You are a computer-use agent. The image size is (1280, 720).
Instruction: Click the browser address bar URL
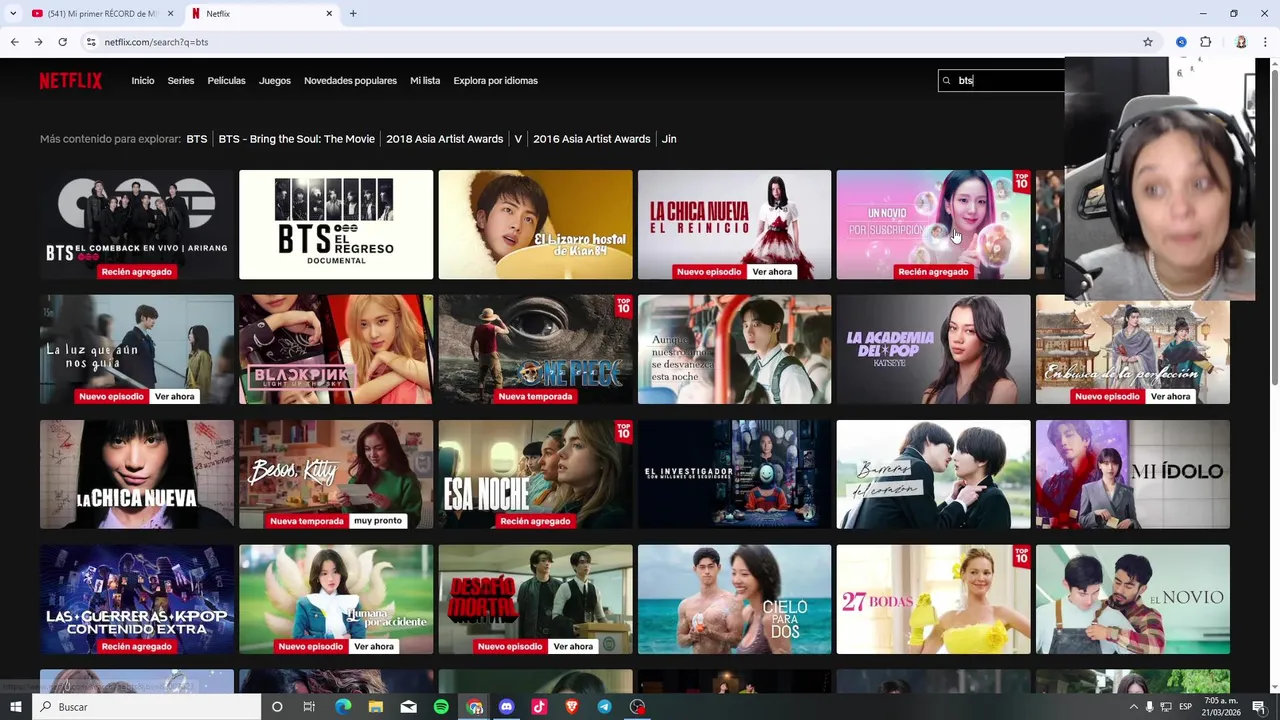point(156,42)
